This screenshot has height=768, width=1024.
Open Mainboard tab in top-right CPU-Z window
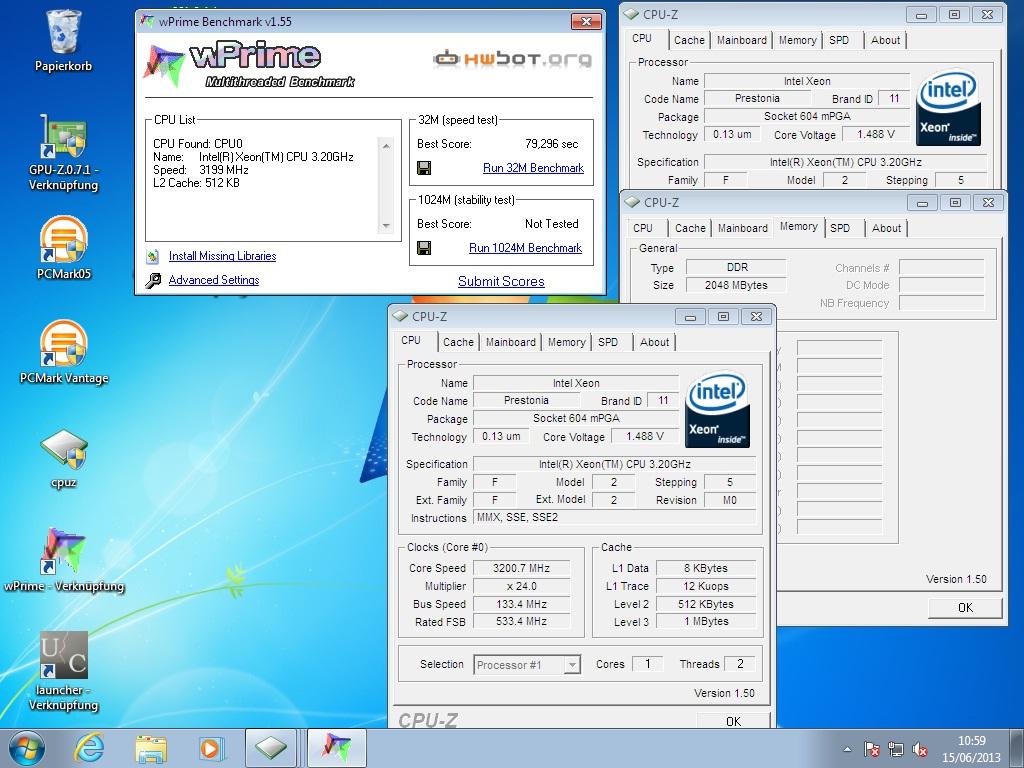[741, 40]
